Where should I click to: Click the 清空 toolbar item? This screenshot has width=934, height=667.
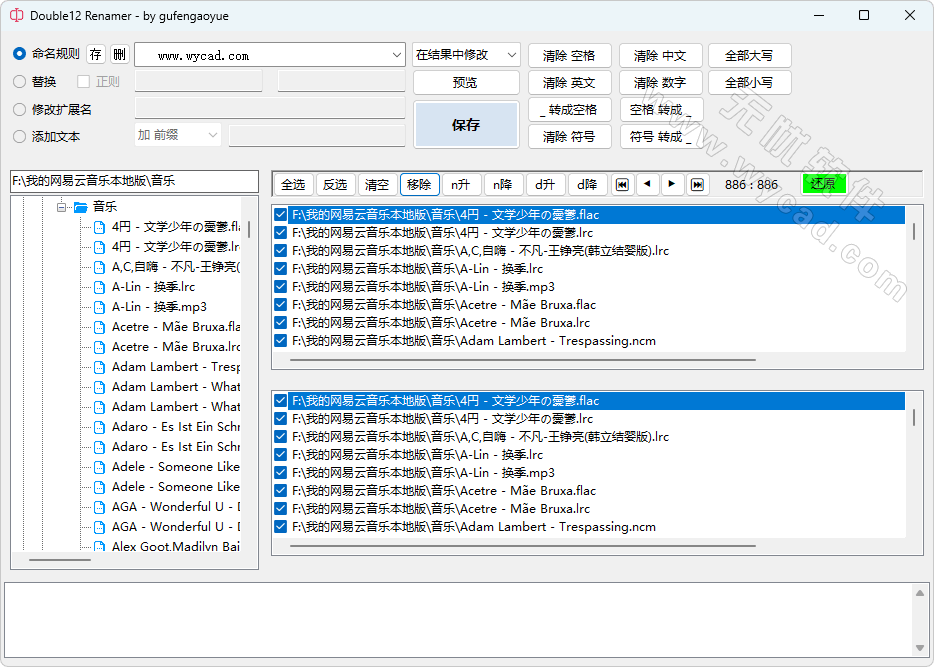click(x=377, y=184)
